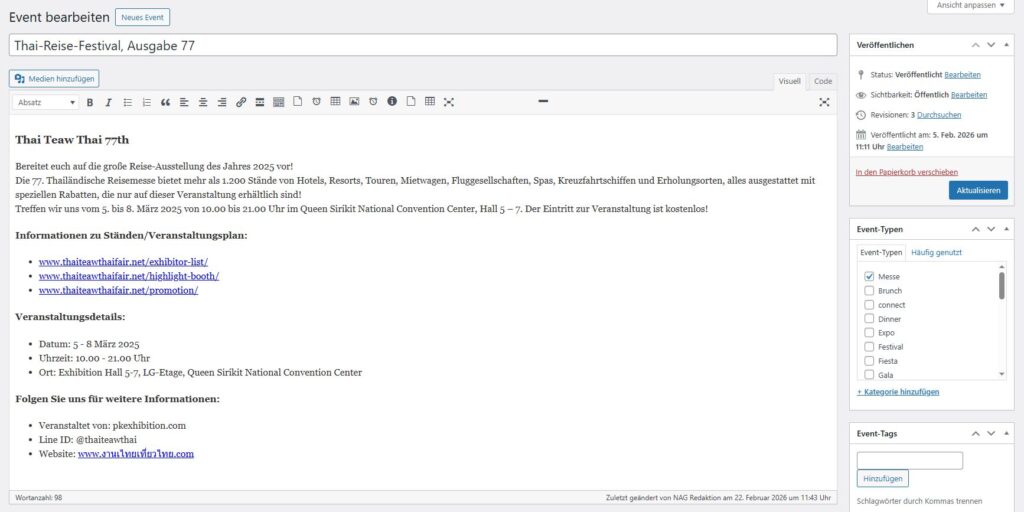Click the Aktualisieren button
This screenshot has height=512, width=1024.
pyautogui.click(x=978, y=190)
